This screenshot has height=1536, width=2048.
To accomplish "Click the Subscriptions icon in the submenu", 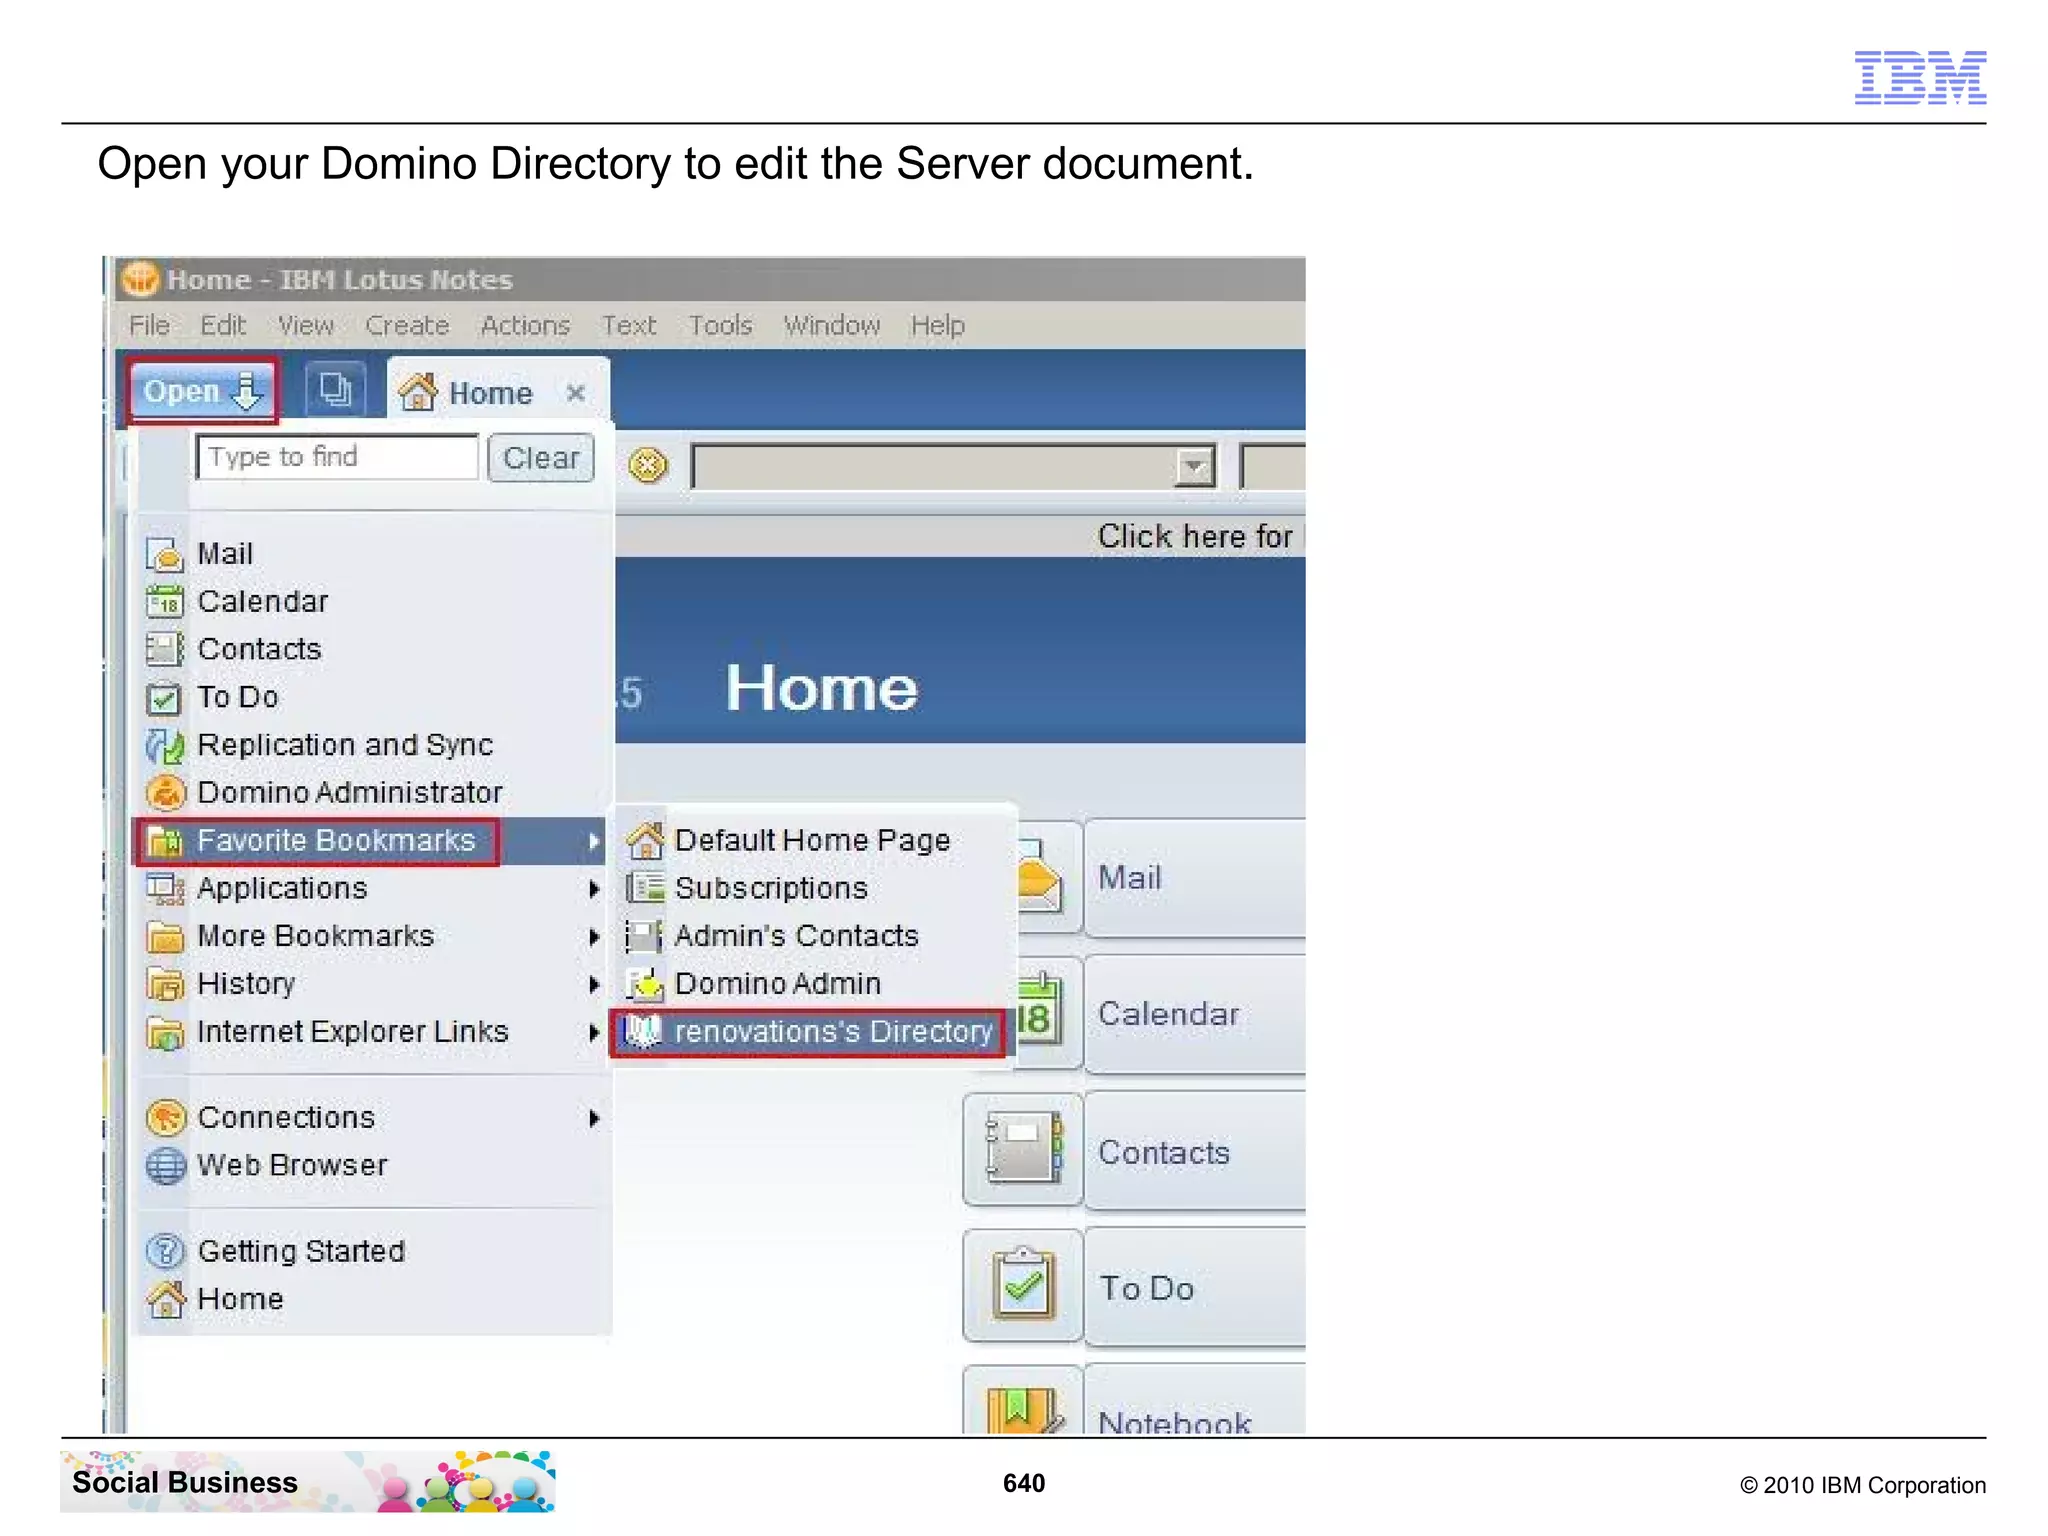I will point(645,888).
